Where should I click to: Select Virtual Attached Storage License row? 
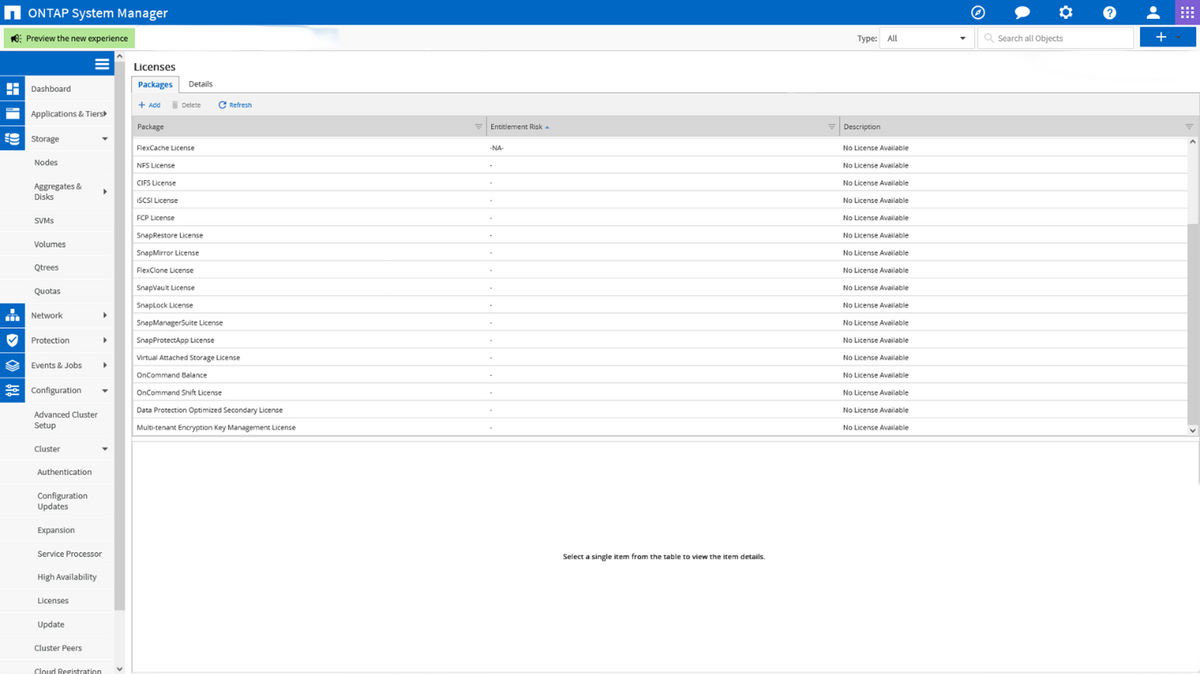click(659, 358)
